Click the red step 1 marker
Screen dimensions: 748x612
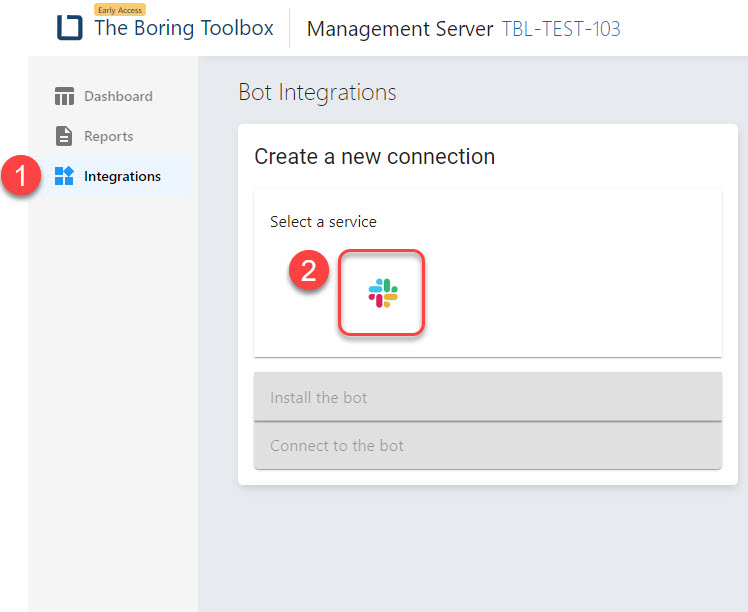point(21,175)
